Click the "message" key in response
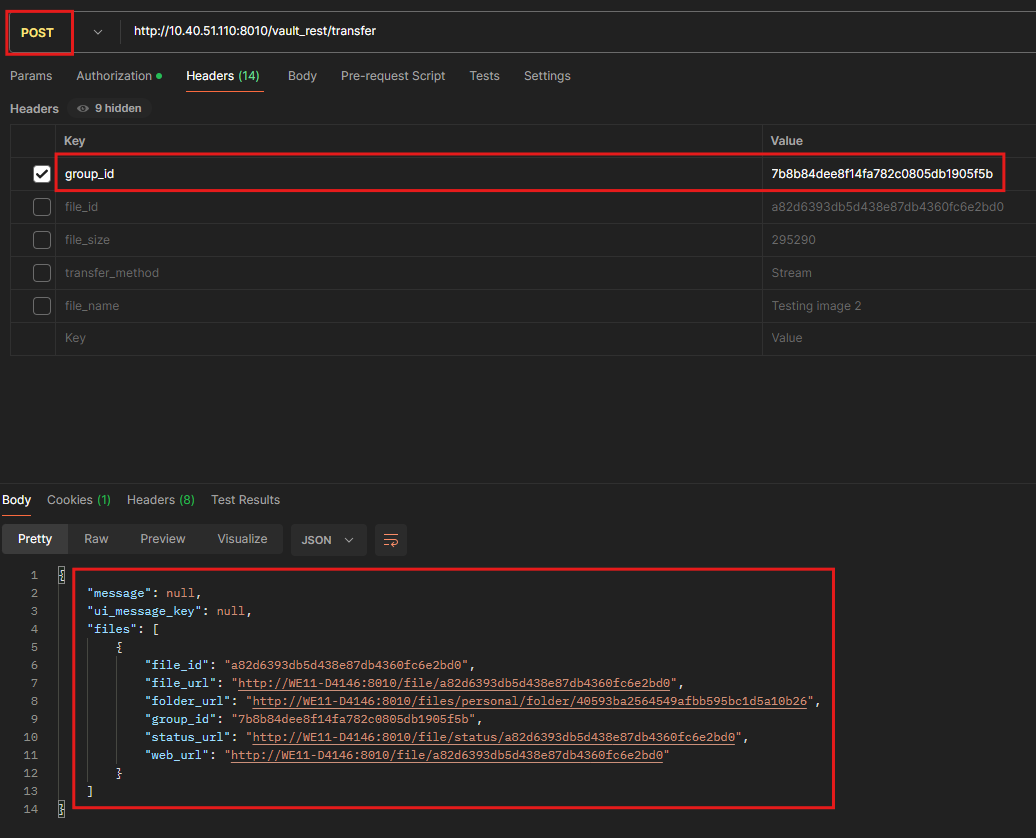The image size is (1036, 838). point(120,593)
